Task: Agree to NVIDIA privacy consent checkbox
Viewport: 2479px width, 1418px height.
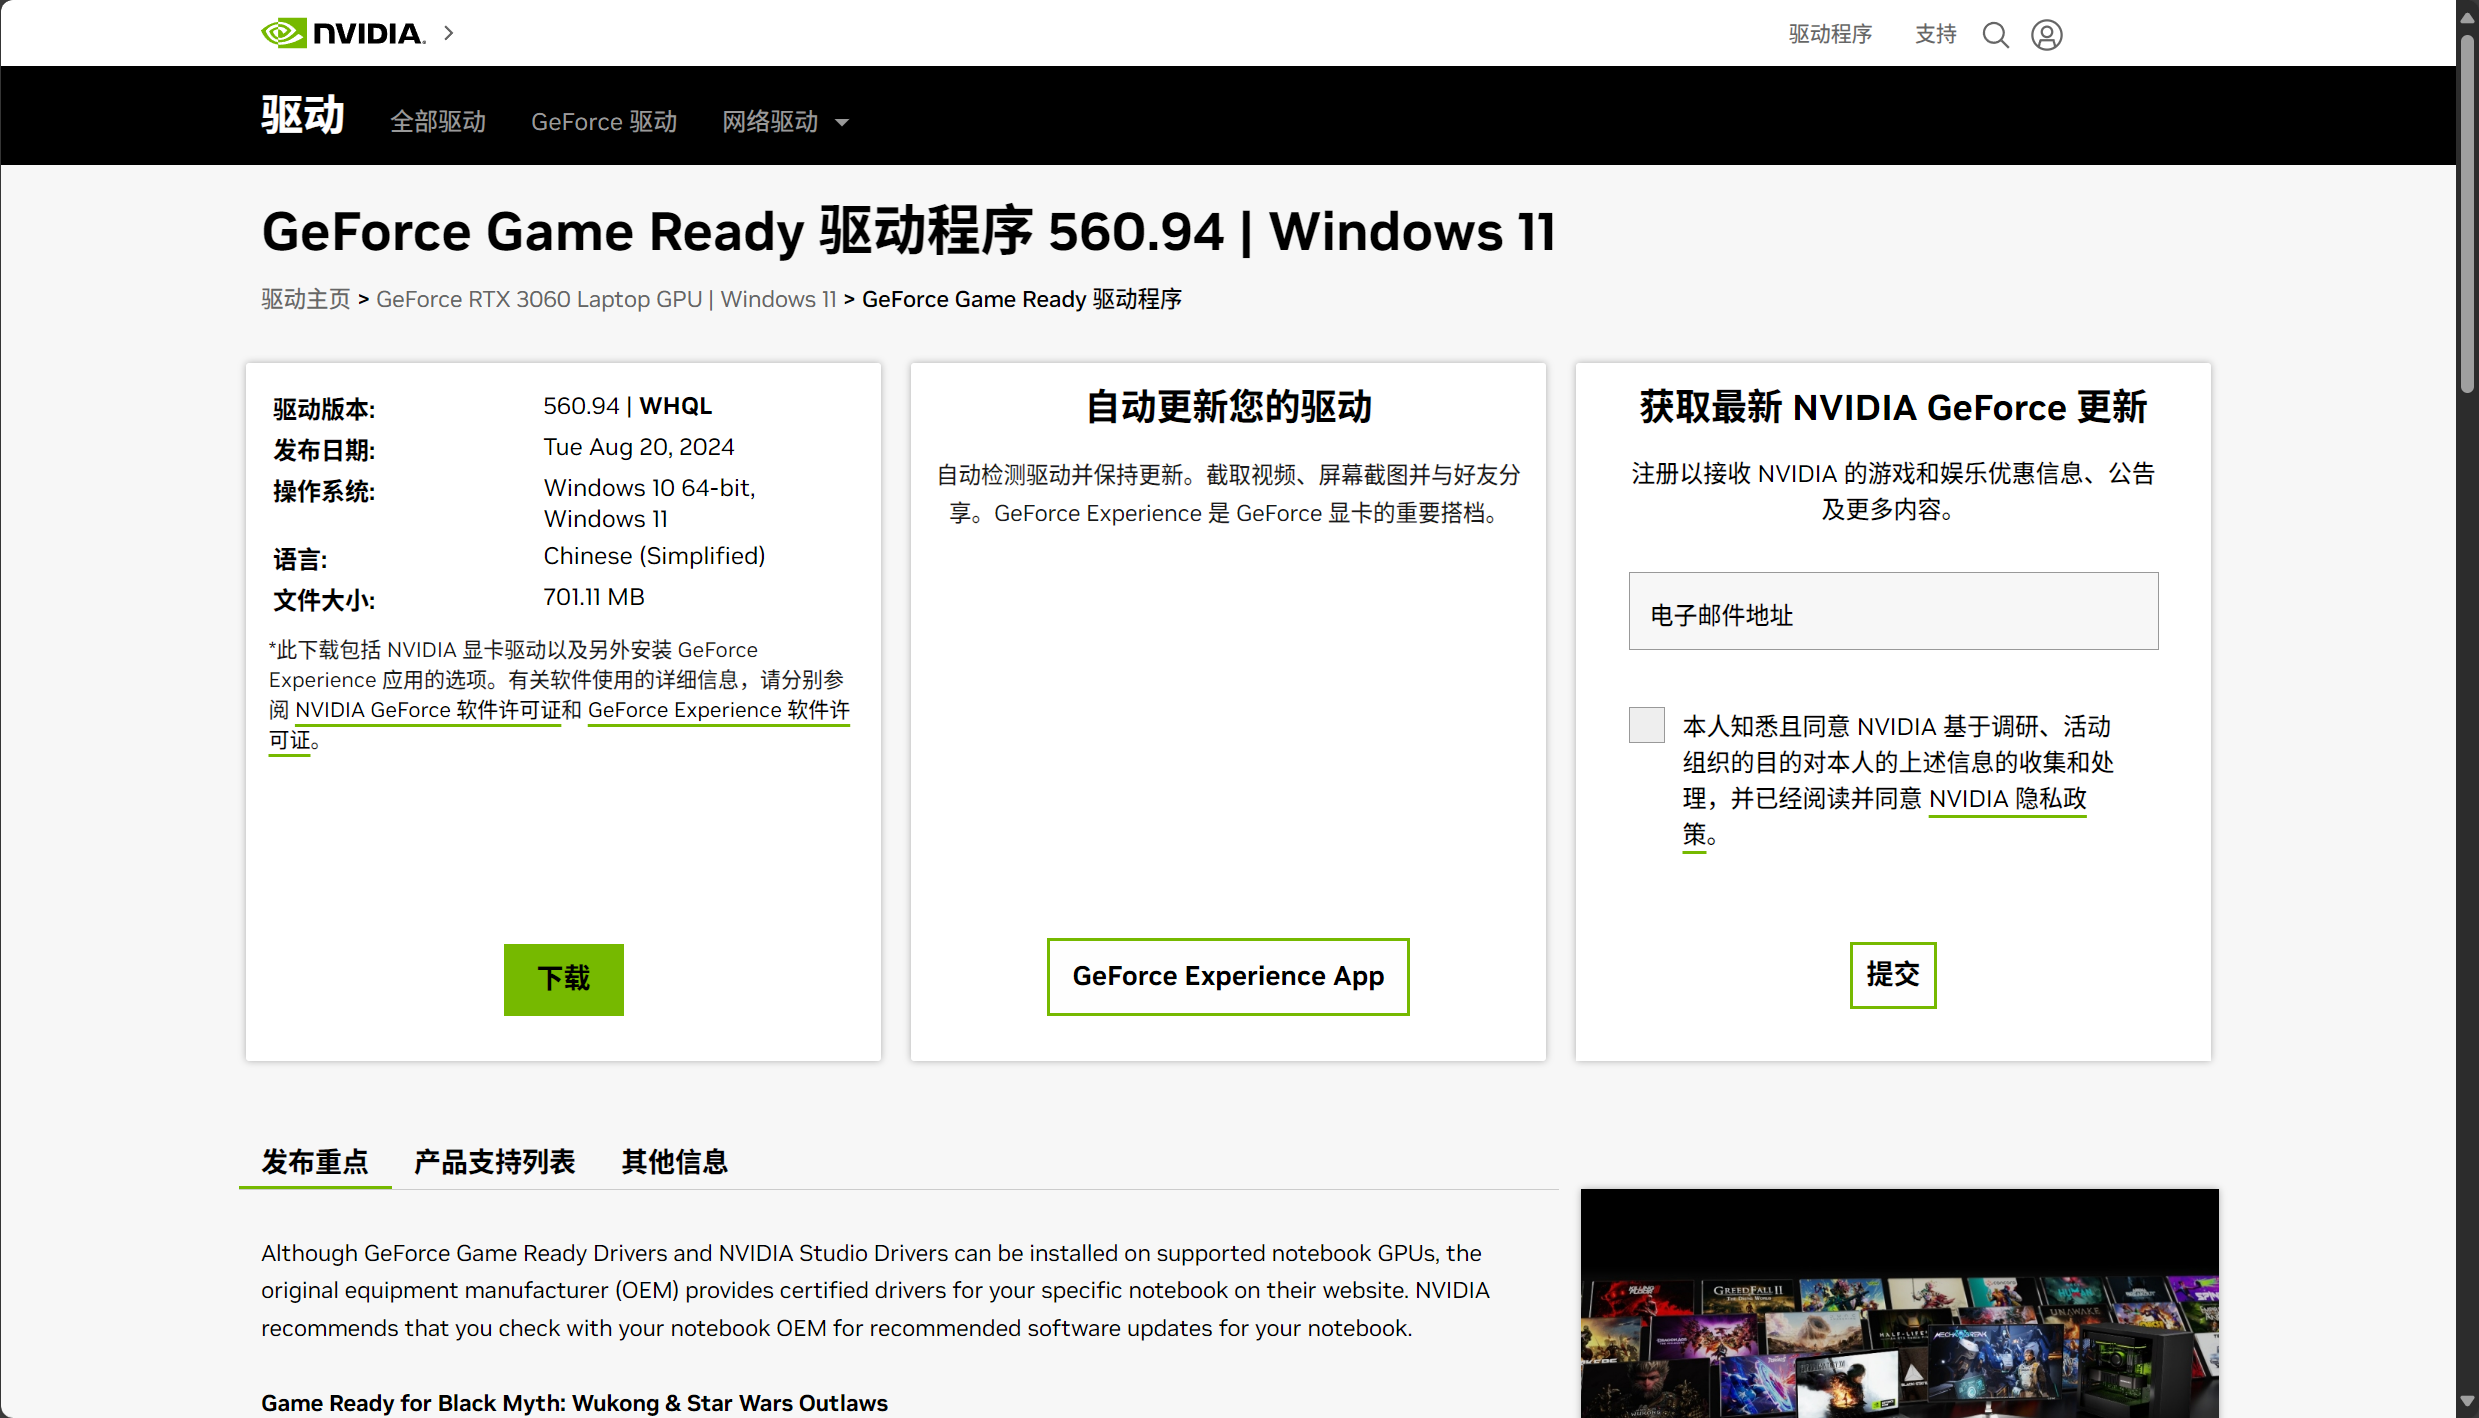Action: point(1646,725)
